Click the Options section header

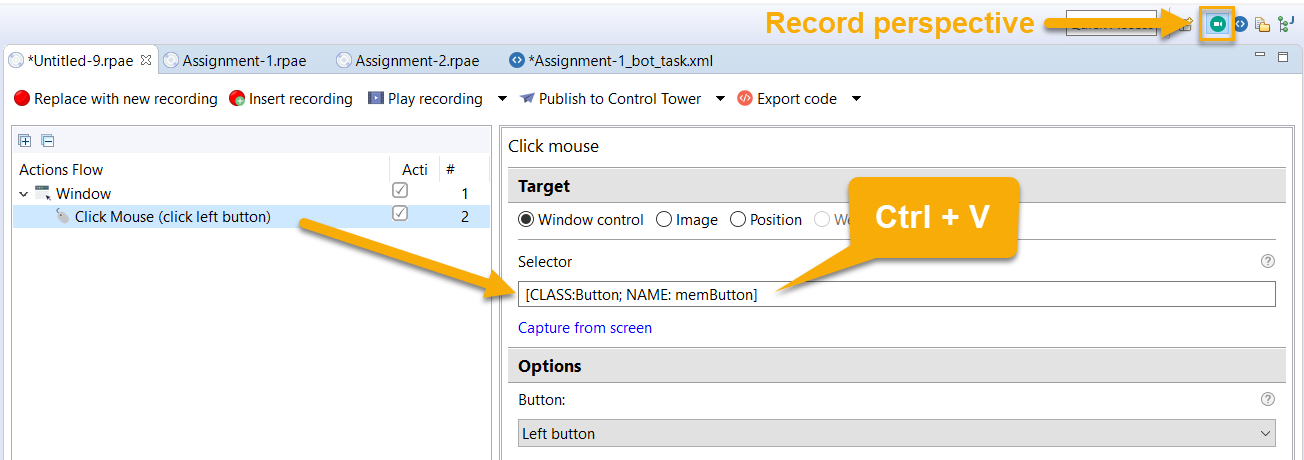click(x=897, y=365)
